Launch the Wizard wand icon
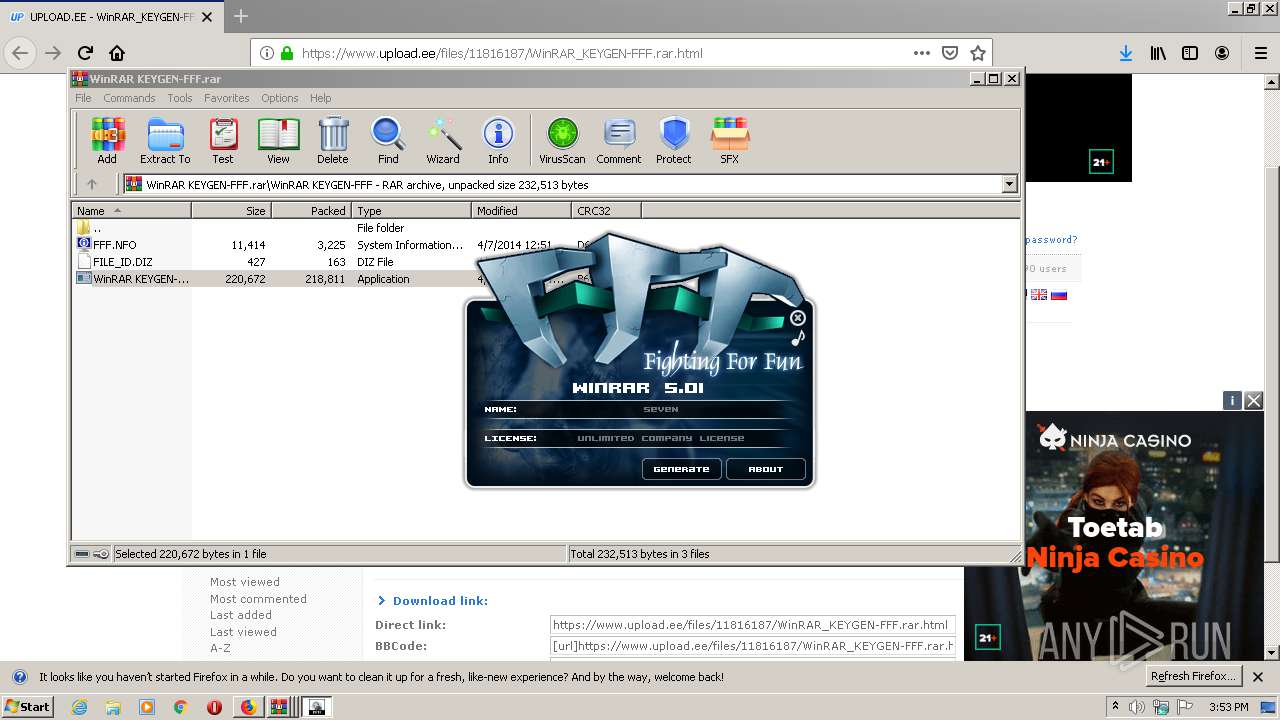Screen dimensions: 1280x720 tap(443, 140)
